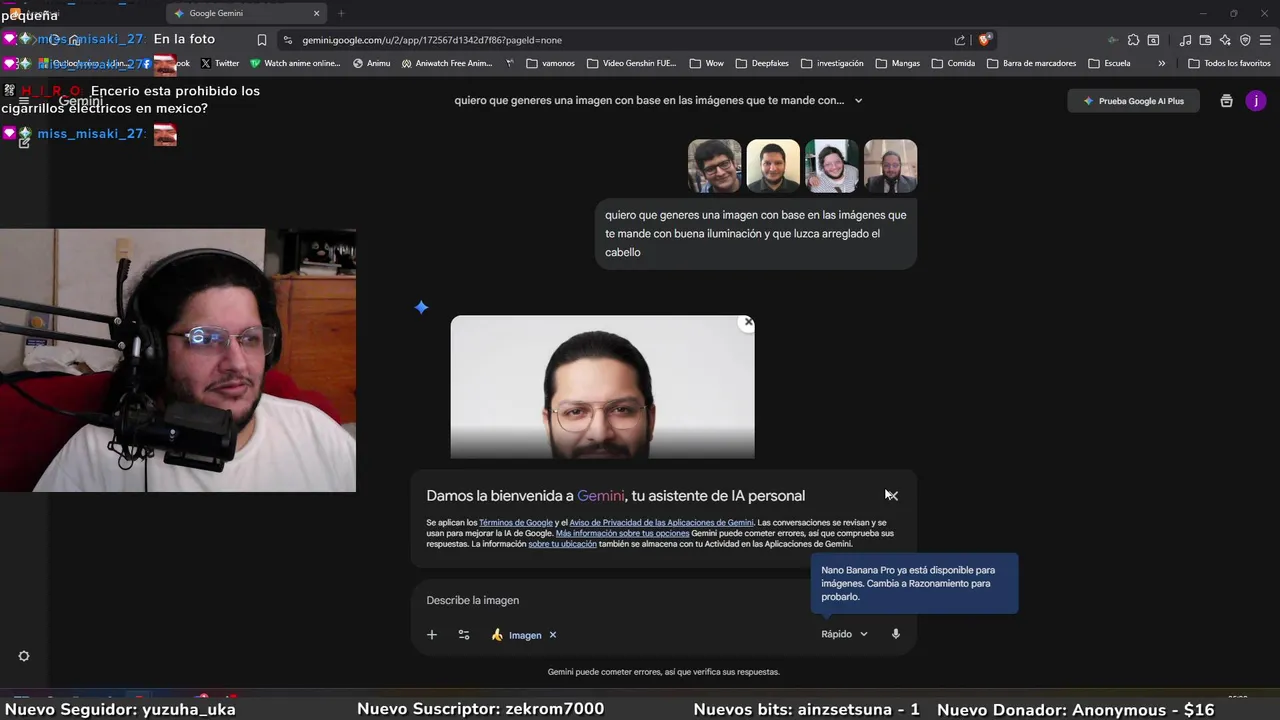Open the Deepfakes bookmark folder
The height and width of the screenshot is (720, 1280).
(x=762, y=63)
